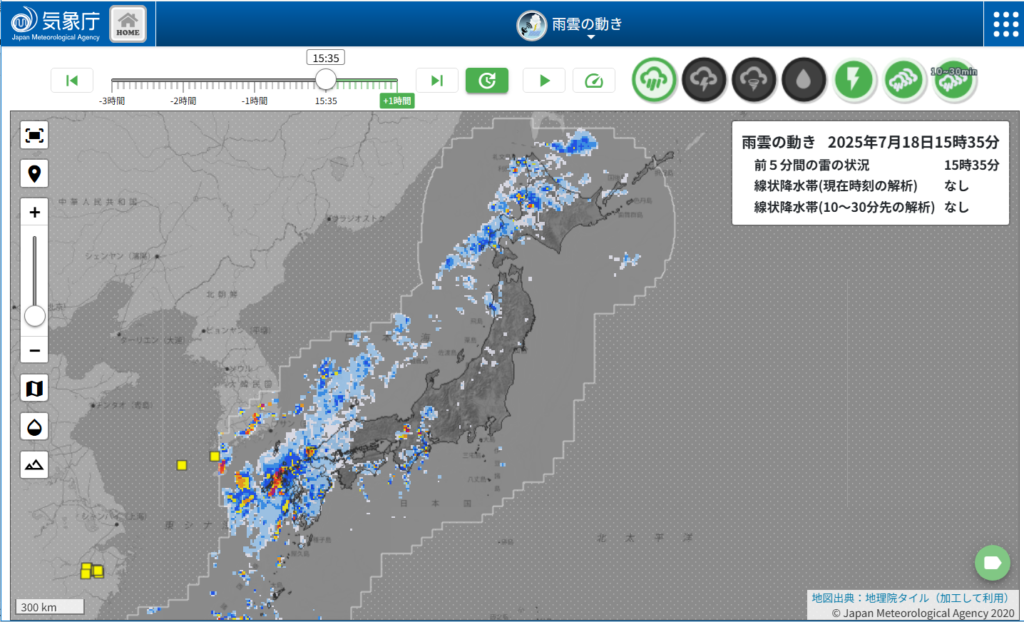Zoom in with the plus button
This screenshot has height=622, width=1024.
click(x=34, y=213)
